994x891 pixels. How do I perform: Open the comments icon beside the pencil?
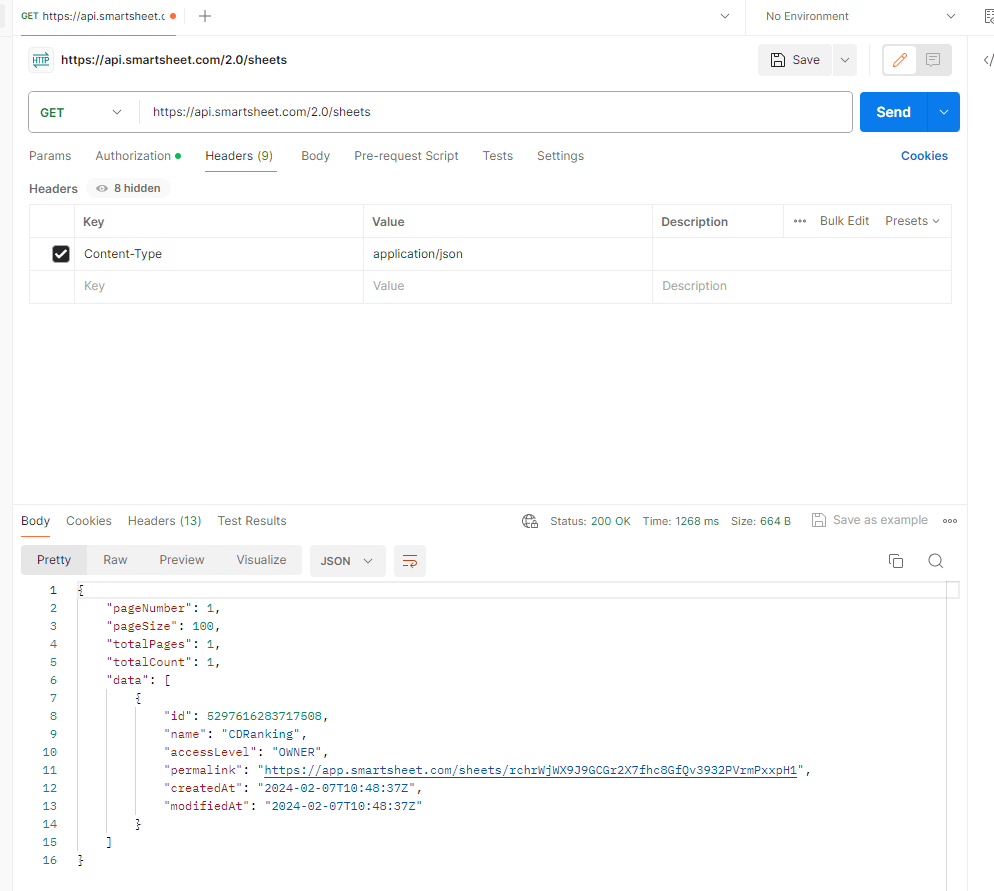point(933,60)
